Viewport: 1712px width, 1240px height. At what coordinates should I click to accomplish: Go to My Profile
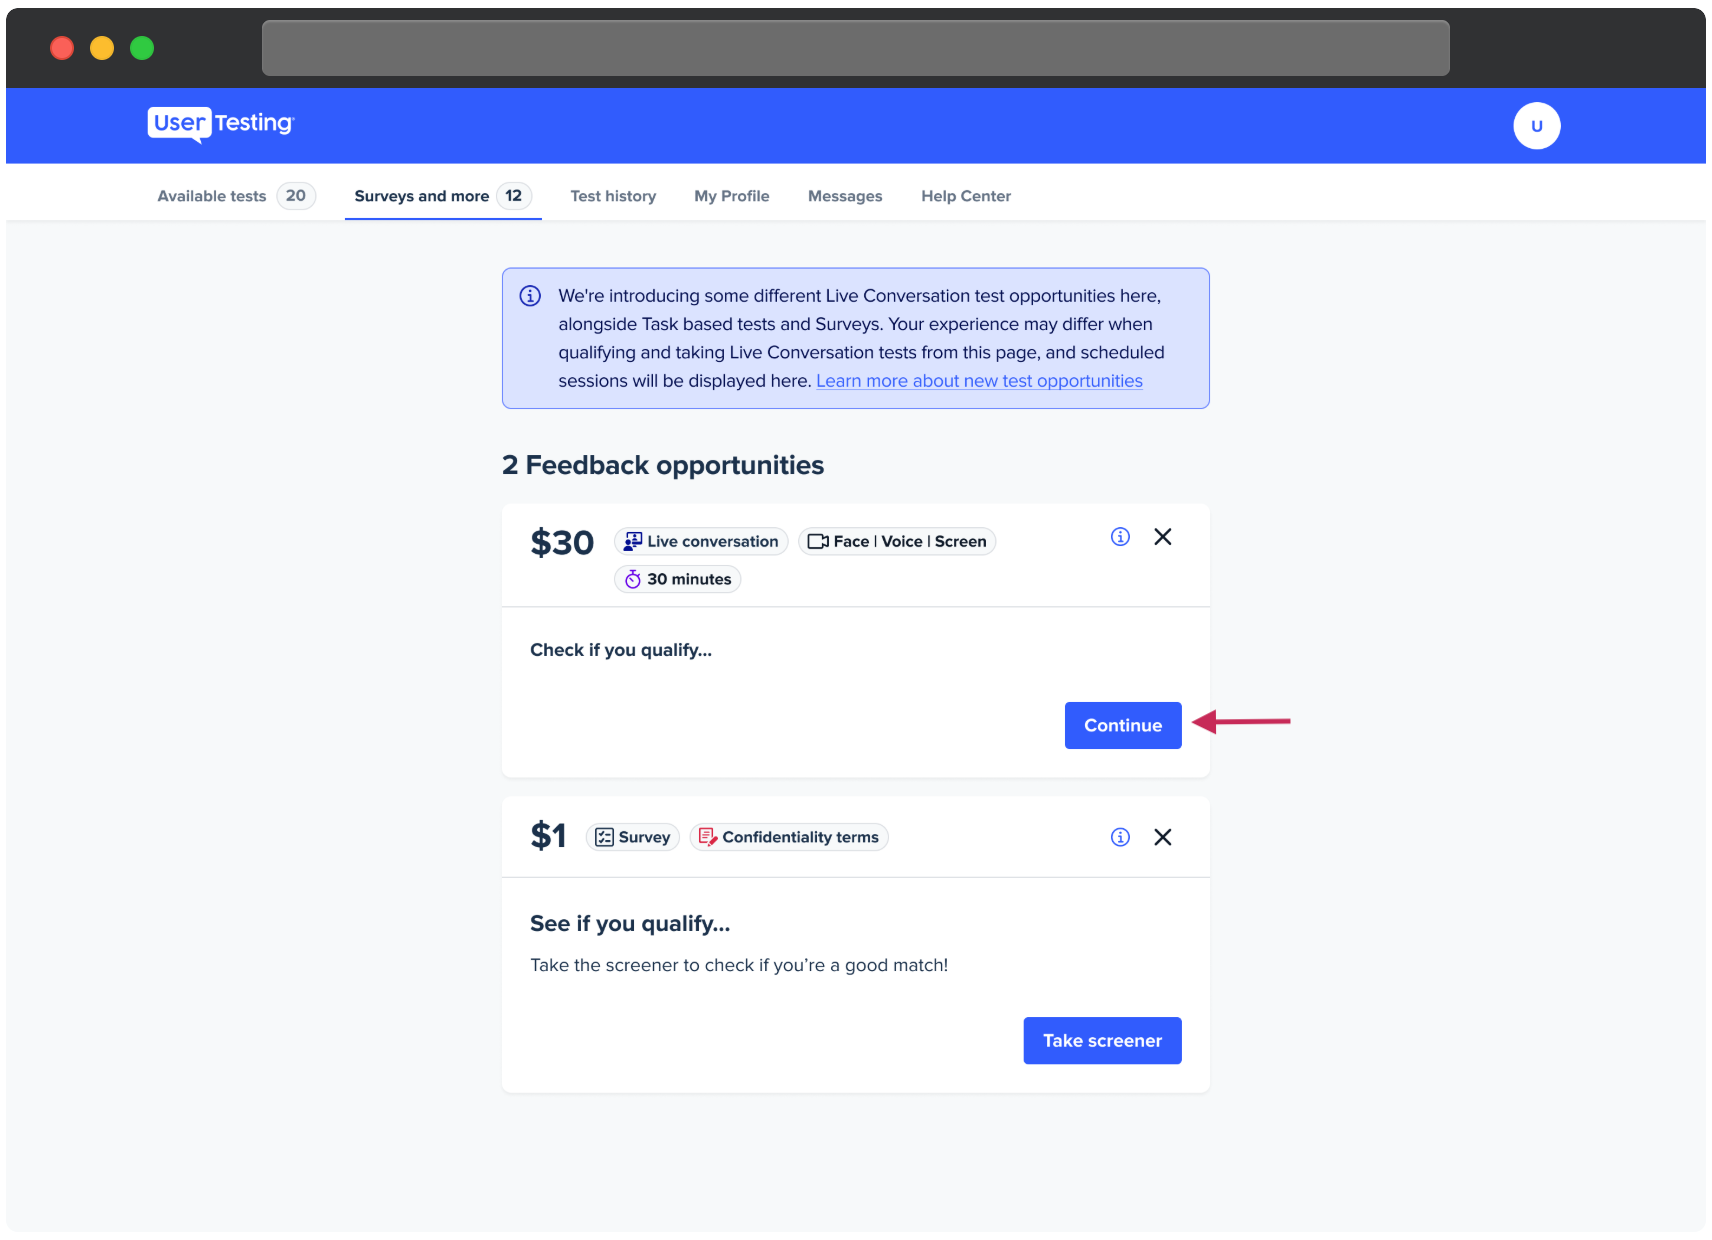732,196
